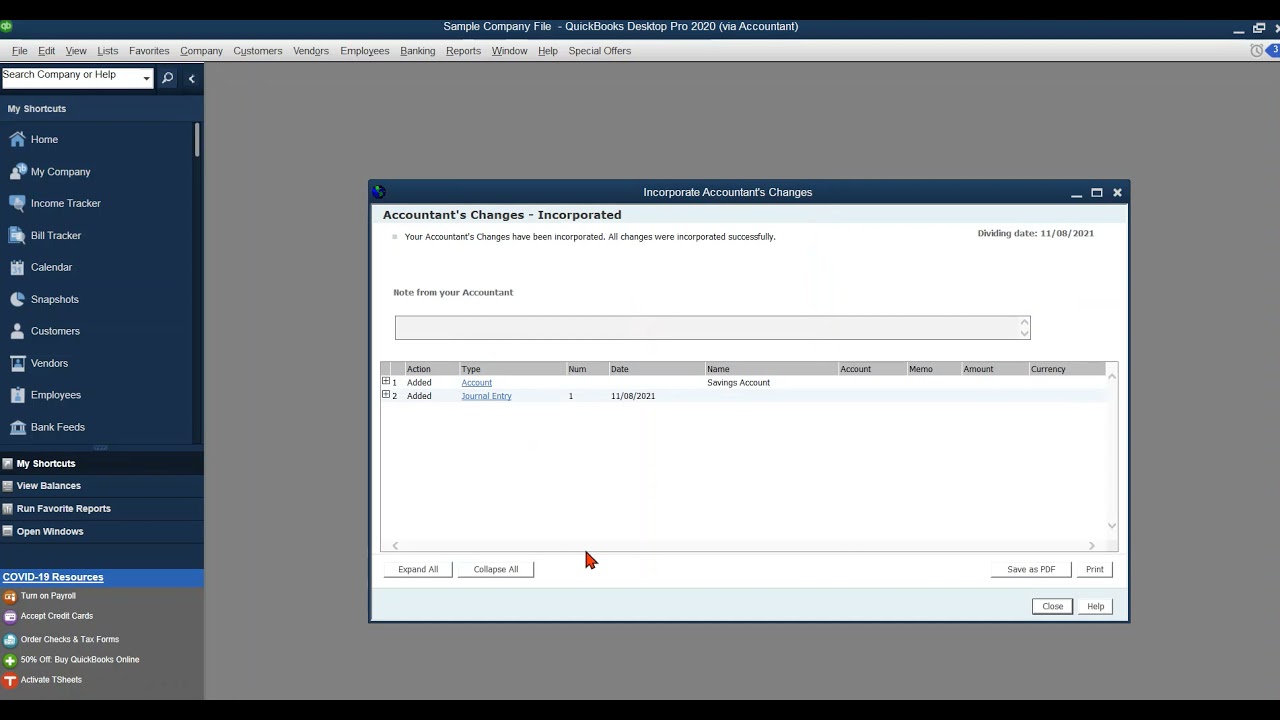This screenshot has width=1280, height=720.
Task: Open the Journal Entry link in row 2
Action: [486, 396]
